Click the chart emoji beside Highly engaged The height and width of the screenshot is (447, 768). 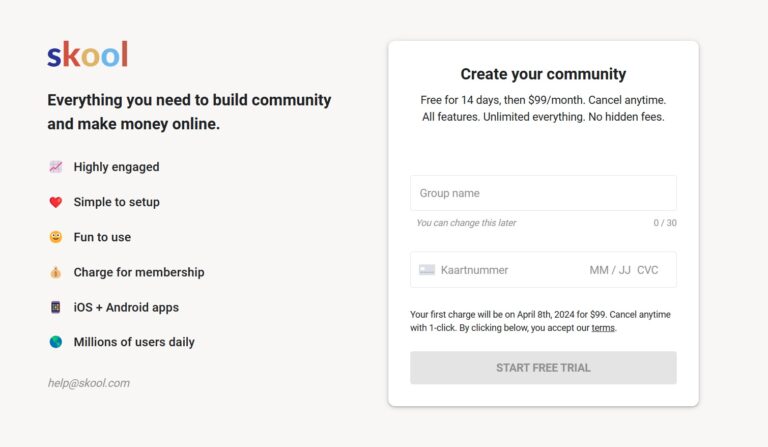click(x=56, y=167)
